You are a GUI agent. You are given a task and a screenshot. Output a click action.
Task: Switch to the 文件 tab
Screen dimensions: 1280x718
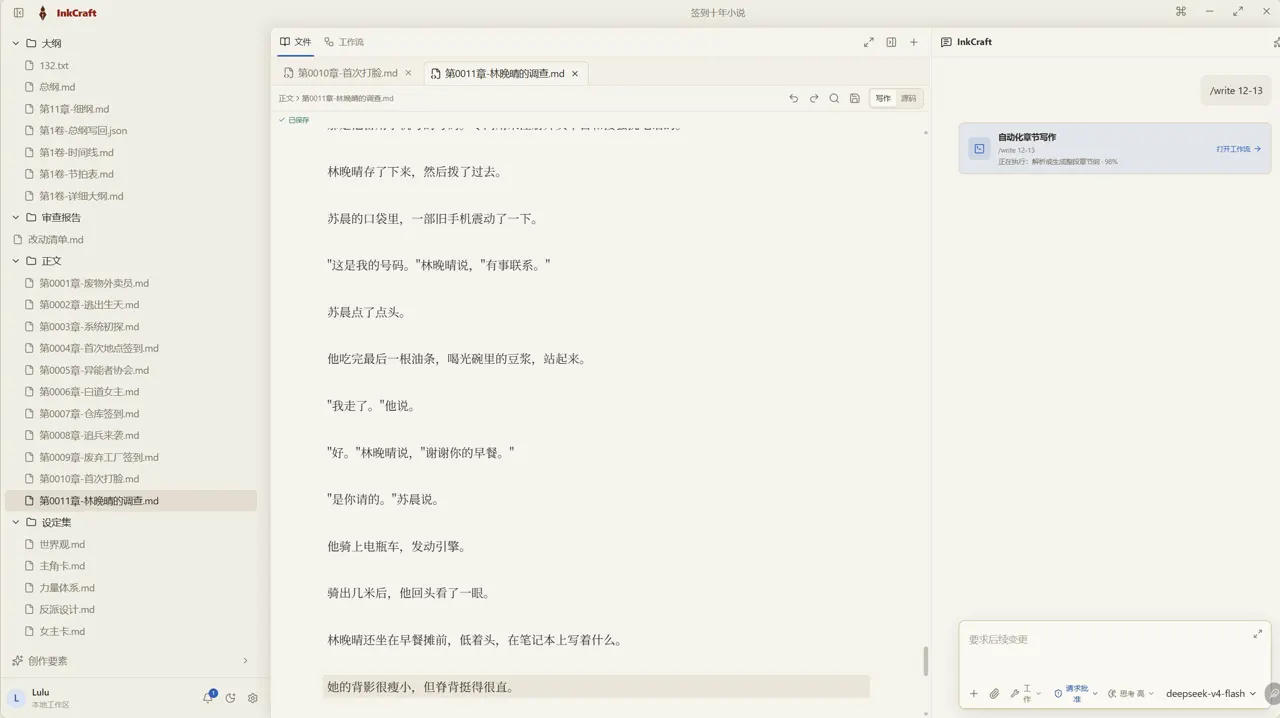[296, 42]
